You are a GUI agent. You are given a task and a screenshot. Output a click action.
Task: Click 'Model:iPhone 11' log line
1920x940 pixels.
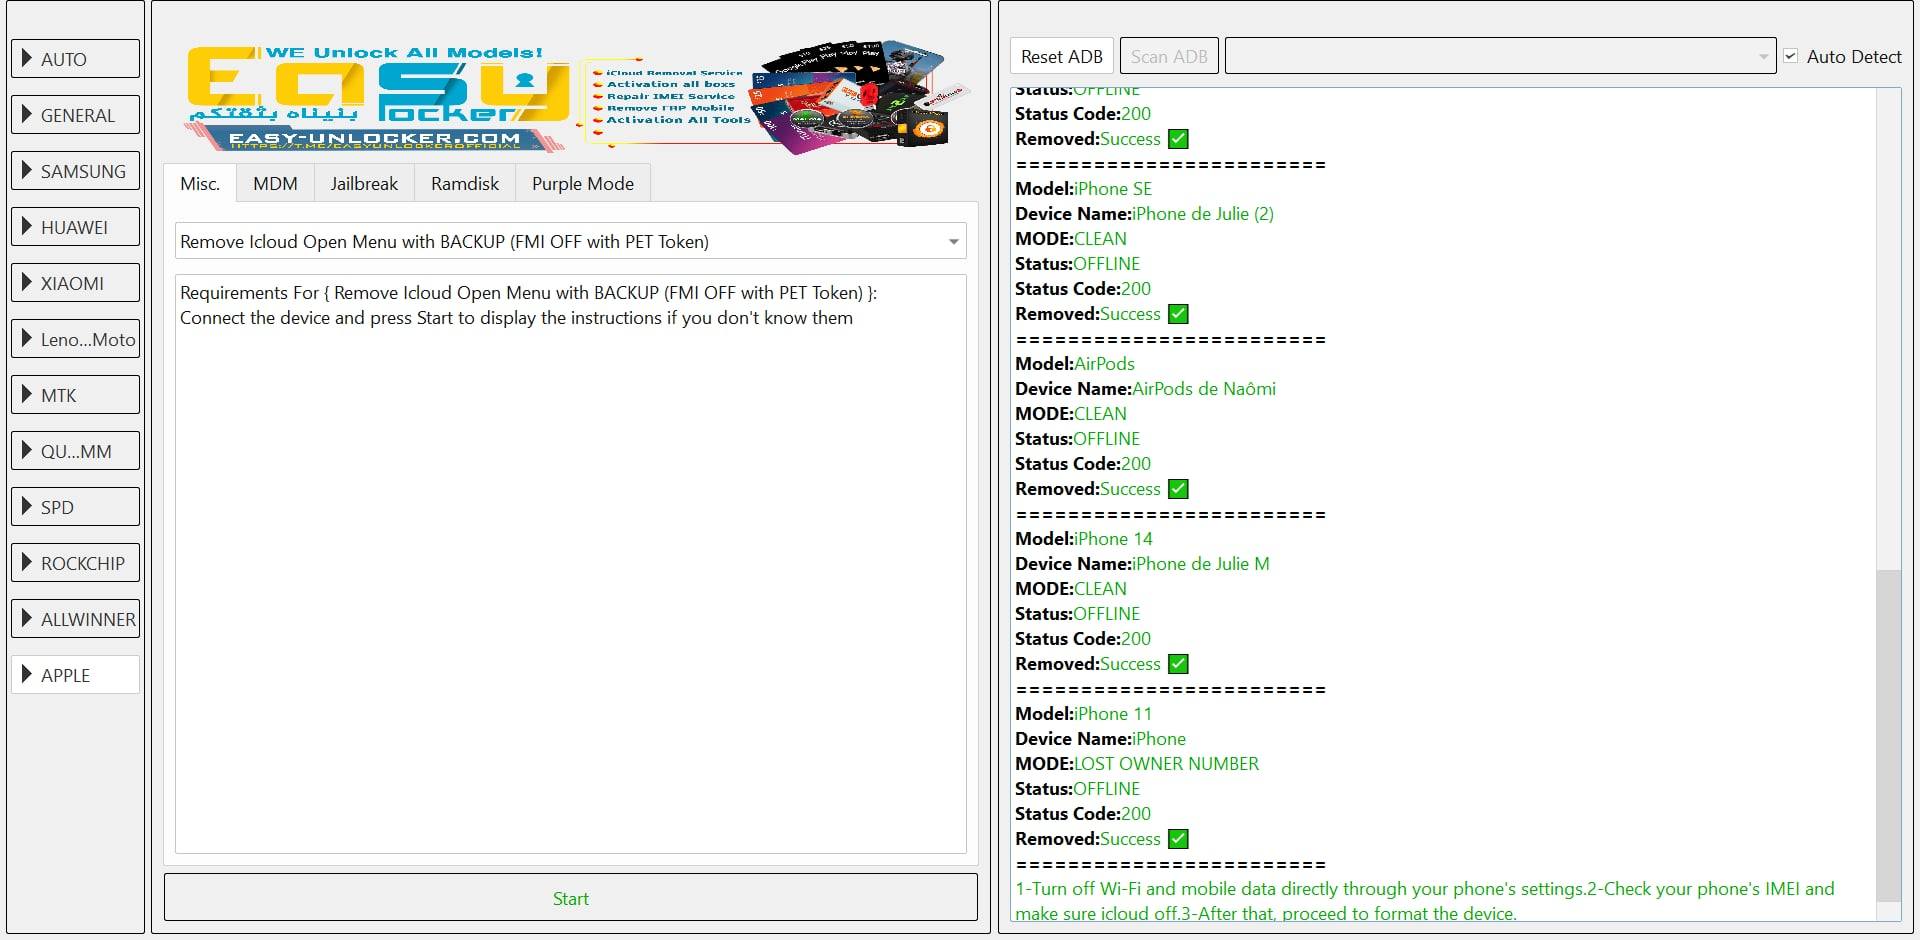pyautogui.click(x=1083, y=714)
